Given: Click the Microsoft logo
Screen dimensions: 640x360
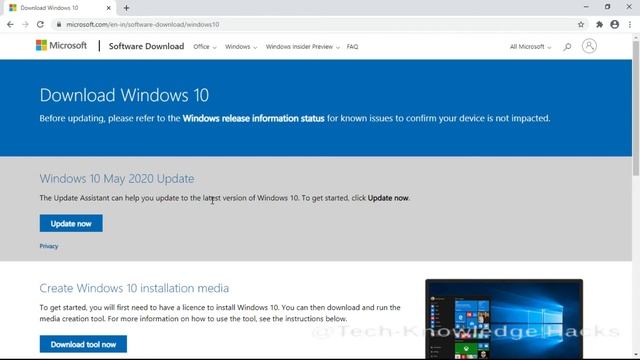Looking at the screenshot, I should pos(61,45).
